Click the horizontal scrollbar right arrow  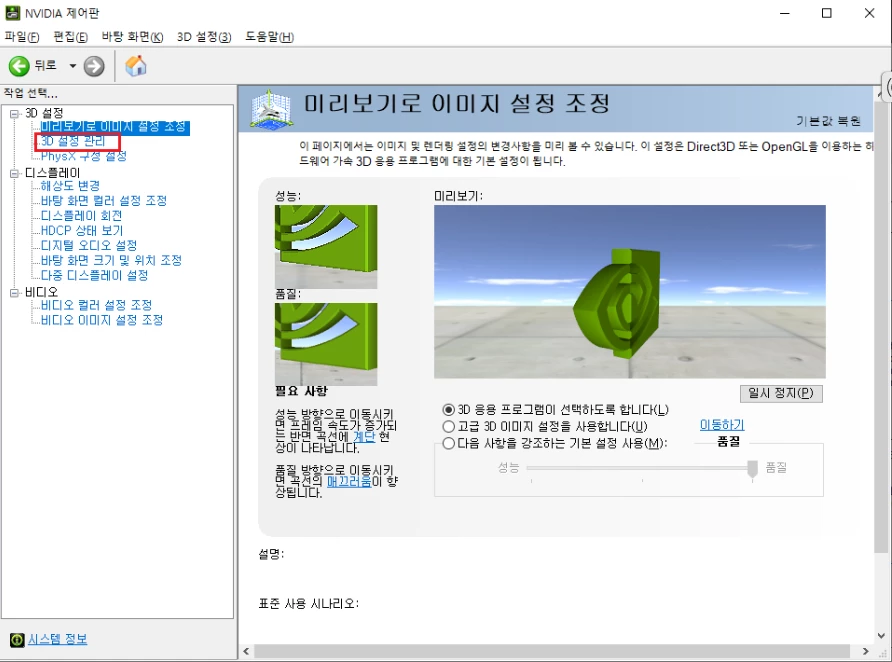point(865,651)
